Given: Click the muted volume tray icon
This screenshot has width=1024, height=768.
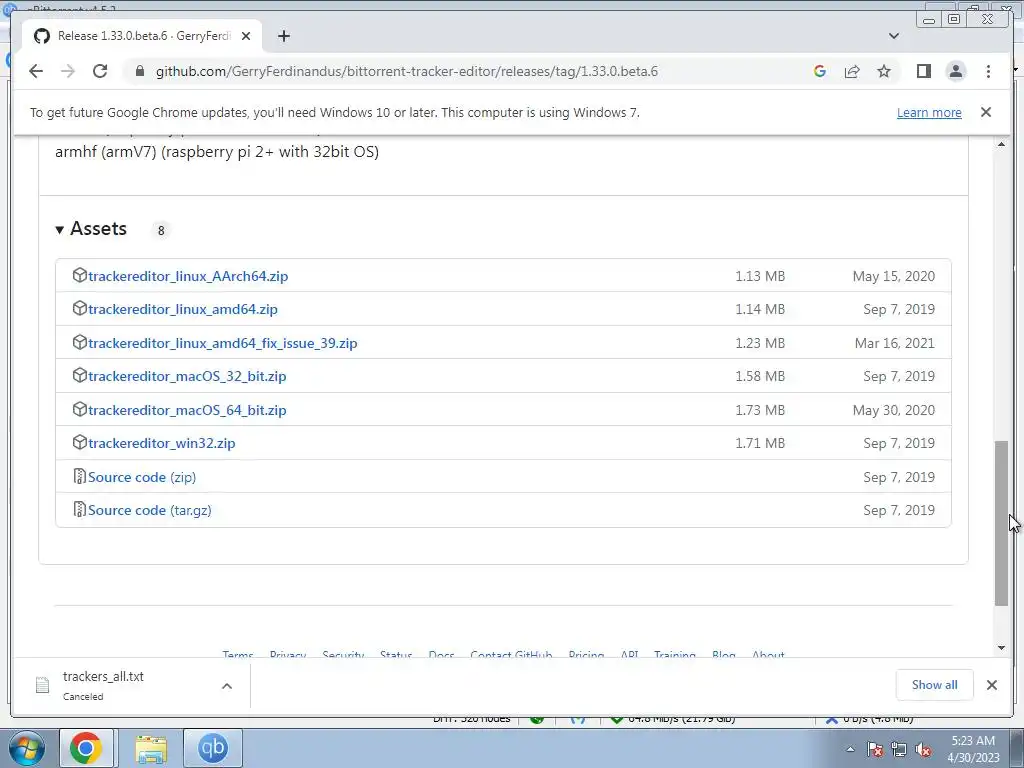Looking at the screenshot, I should tap(923, 750).
